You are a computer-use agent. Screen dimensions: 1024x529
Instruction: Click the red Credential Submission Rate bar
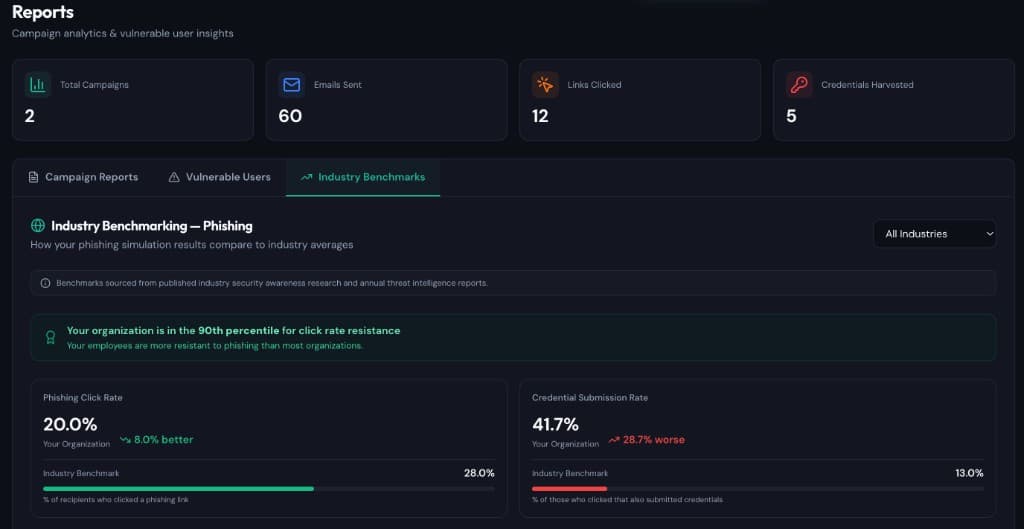click(569, 489)
